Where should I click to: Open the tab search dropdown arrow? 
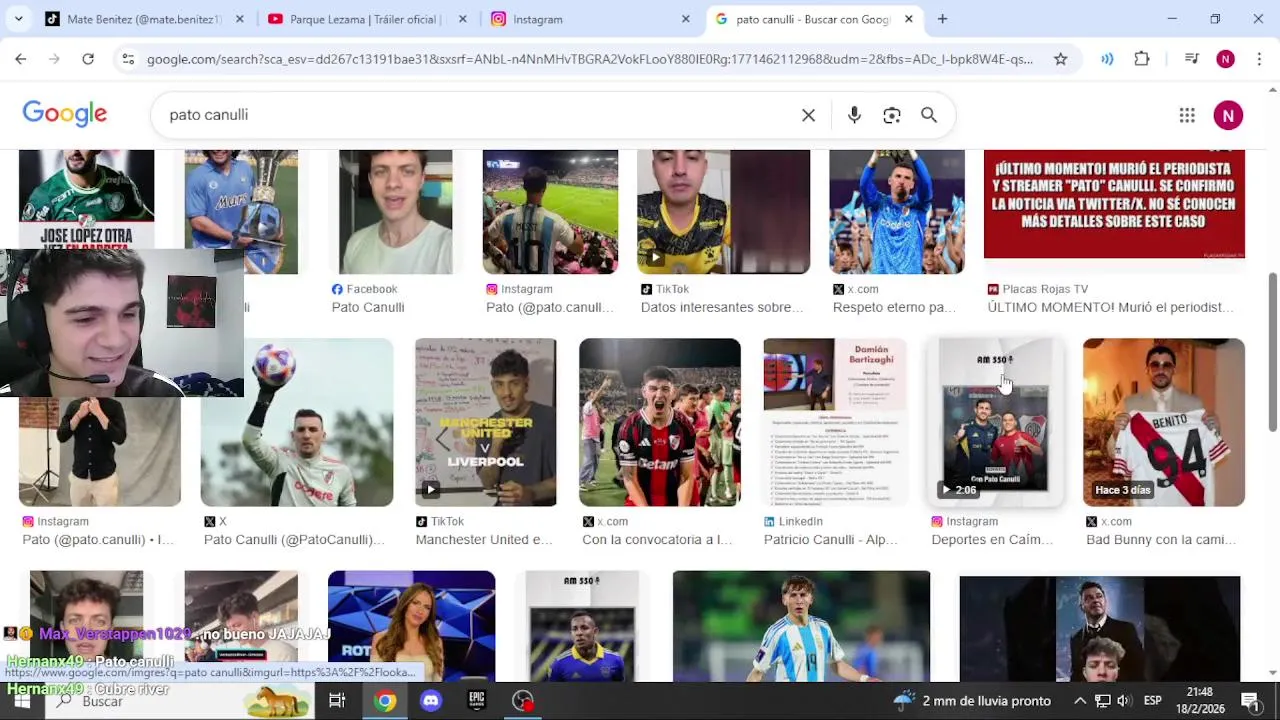click(18, 19)
